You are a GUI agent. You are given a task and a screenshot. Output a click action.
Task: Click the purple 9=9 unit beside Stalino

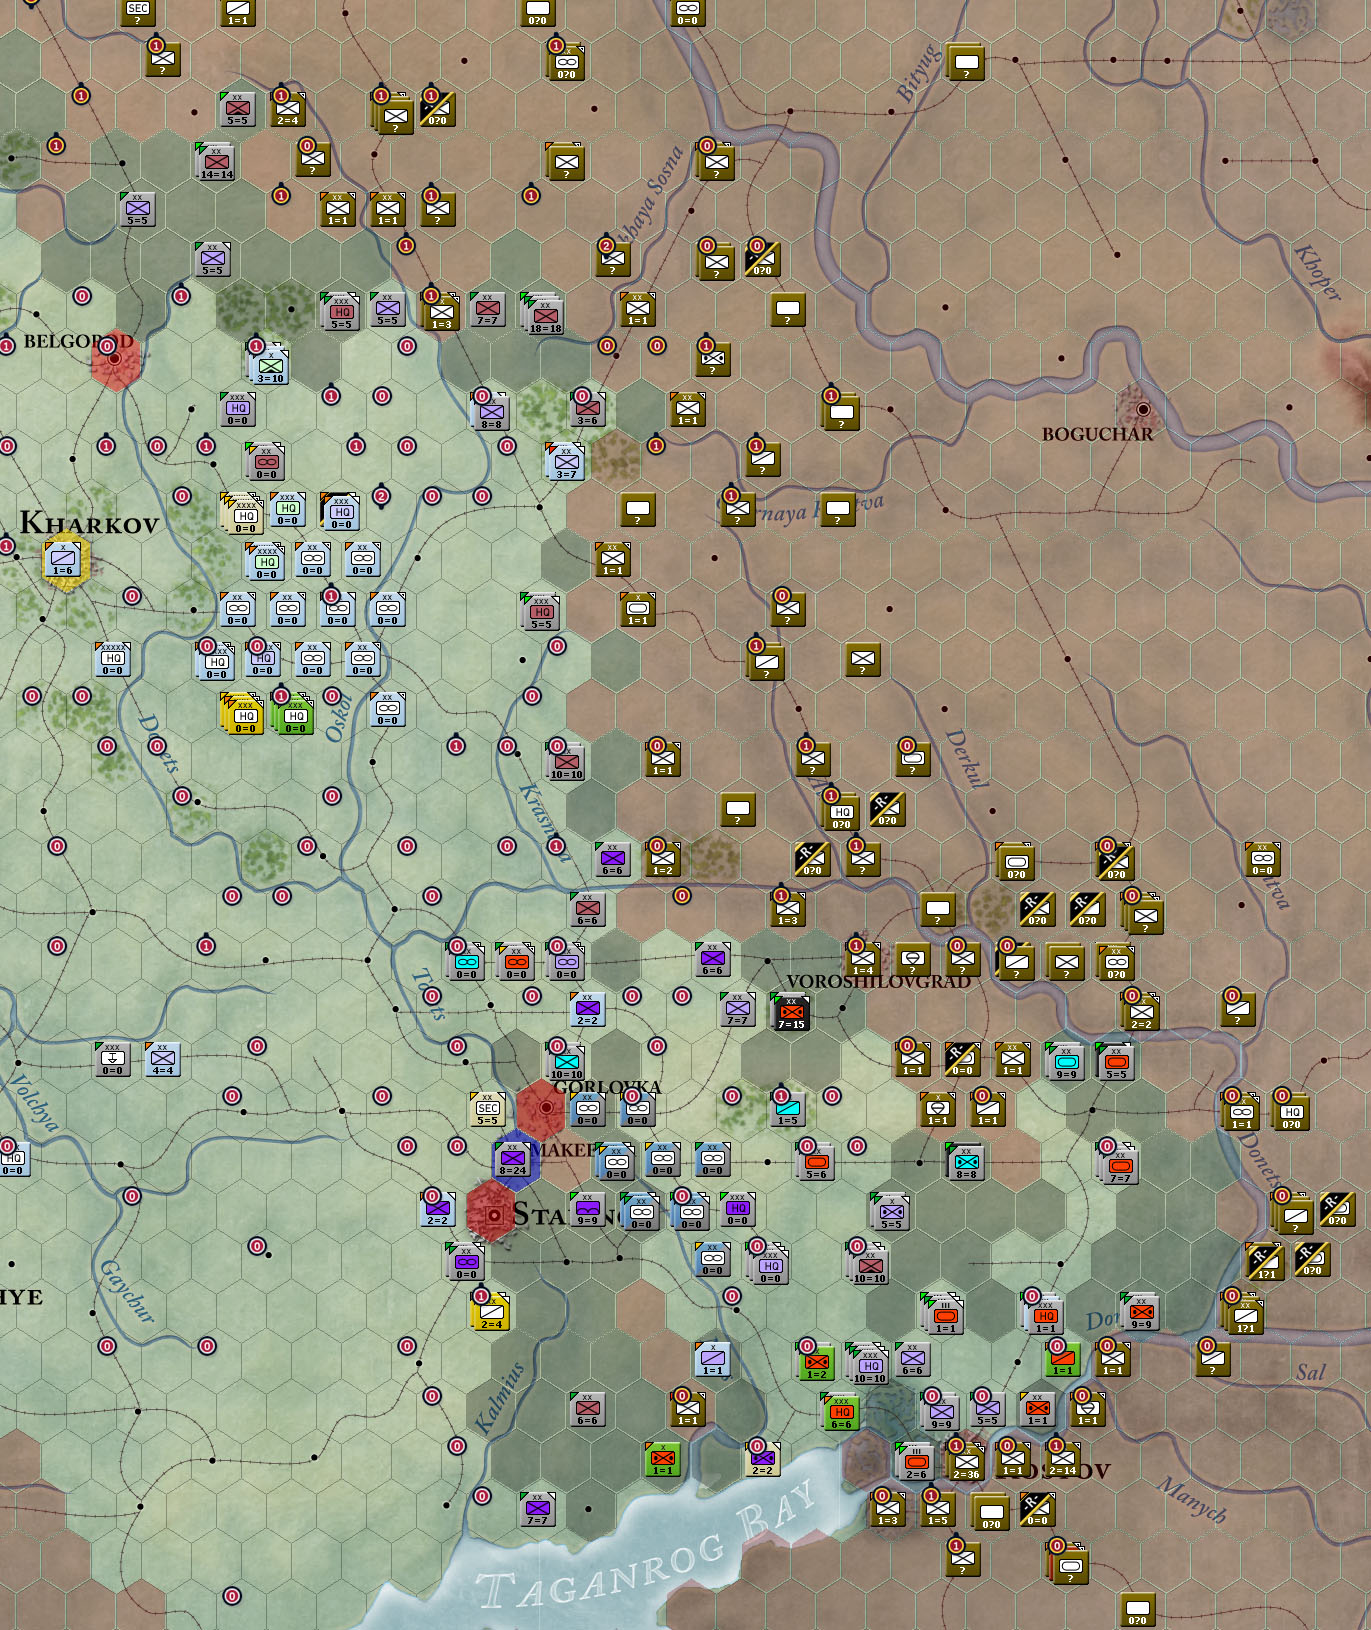coord(587,1208)
